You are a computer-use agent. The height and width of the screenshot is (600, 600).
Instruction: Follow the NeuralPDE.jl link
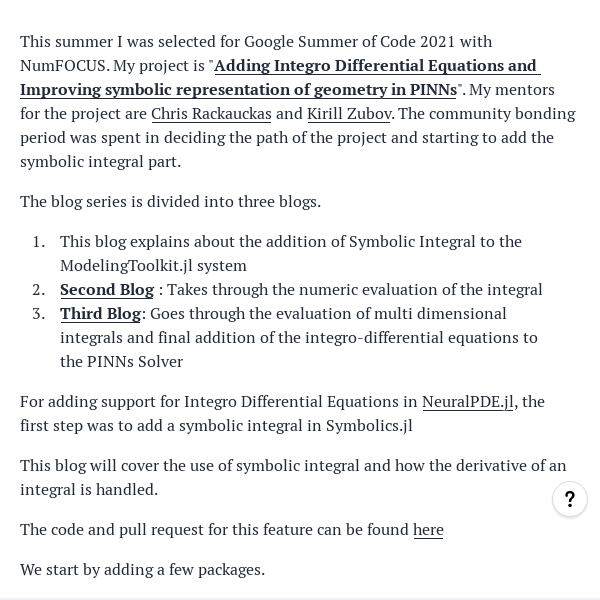[468, 402]
